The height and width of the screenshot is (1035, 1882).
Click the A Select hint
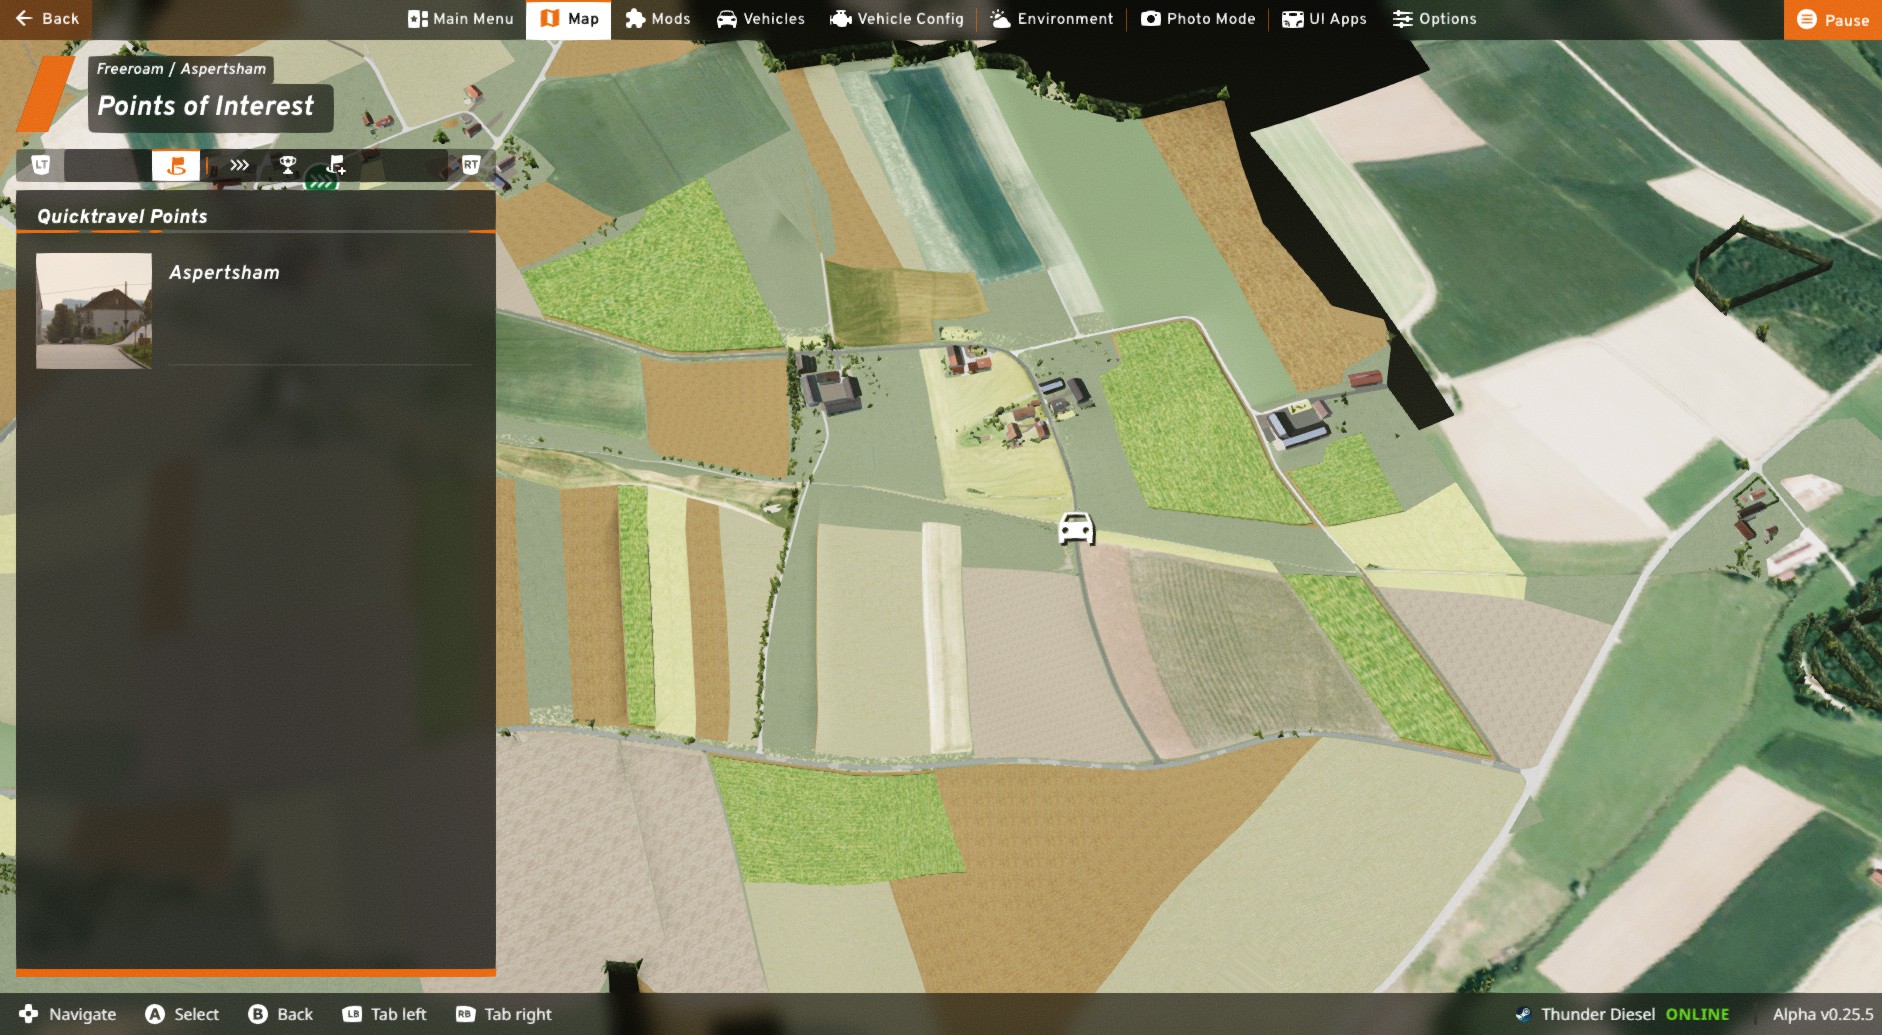182,1014
